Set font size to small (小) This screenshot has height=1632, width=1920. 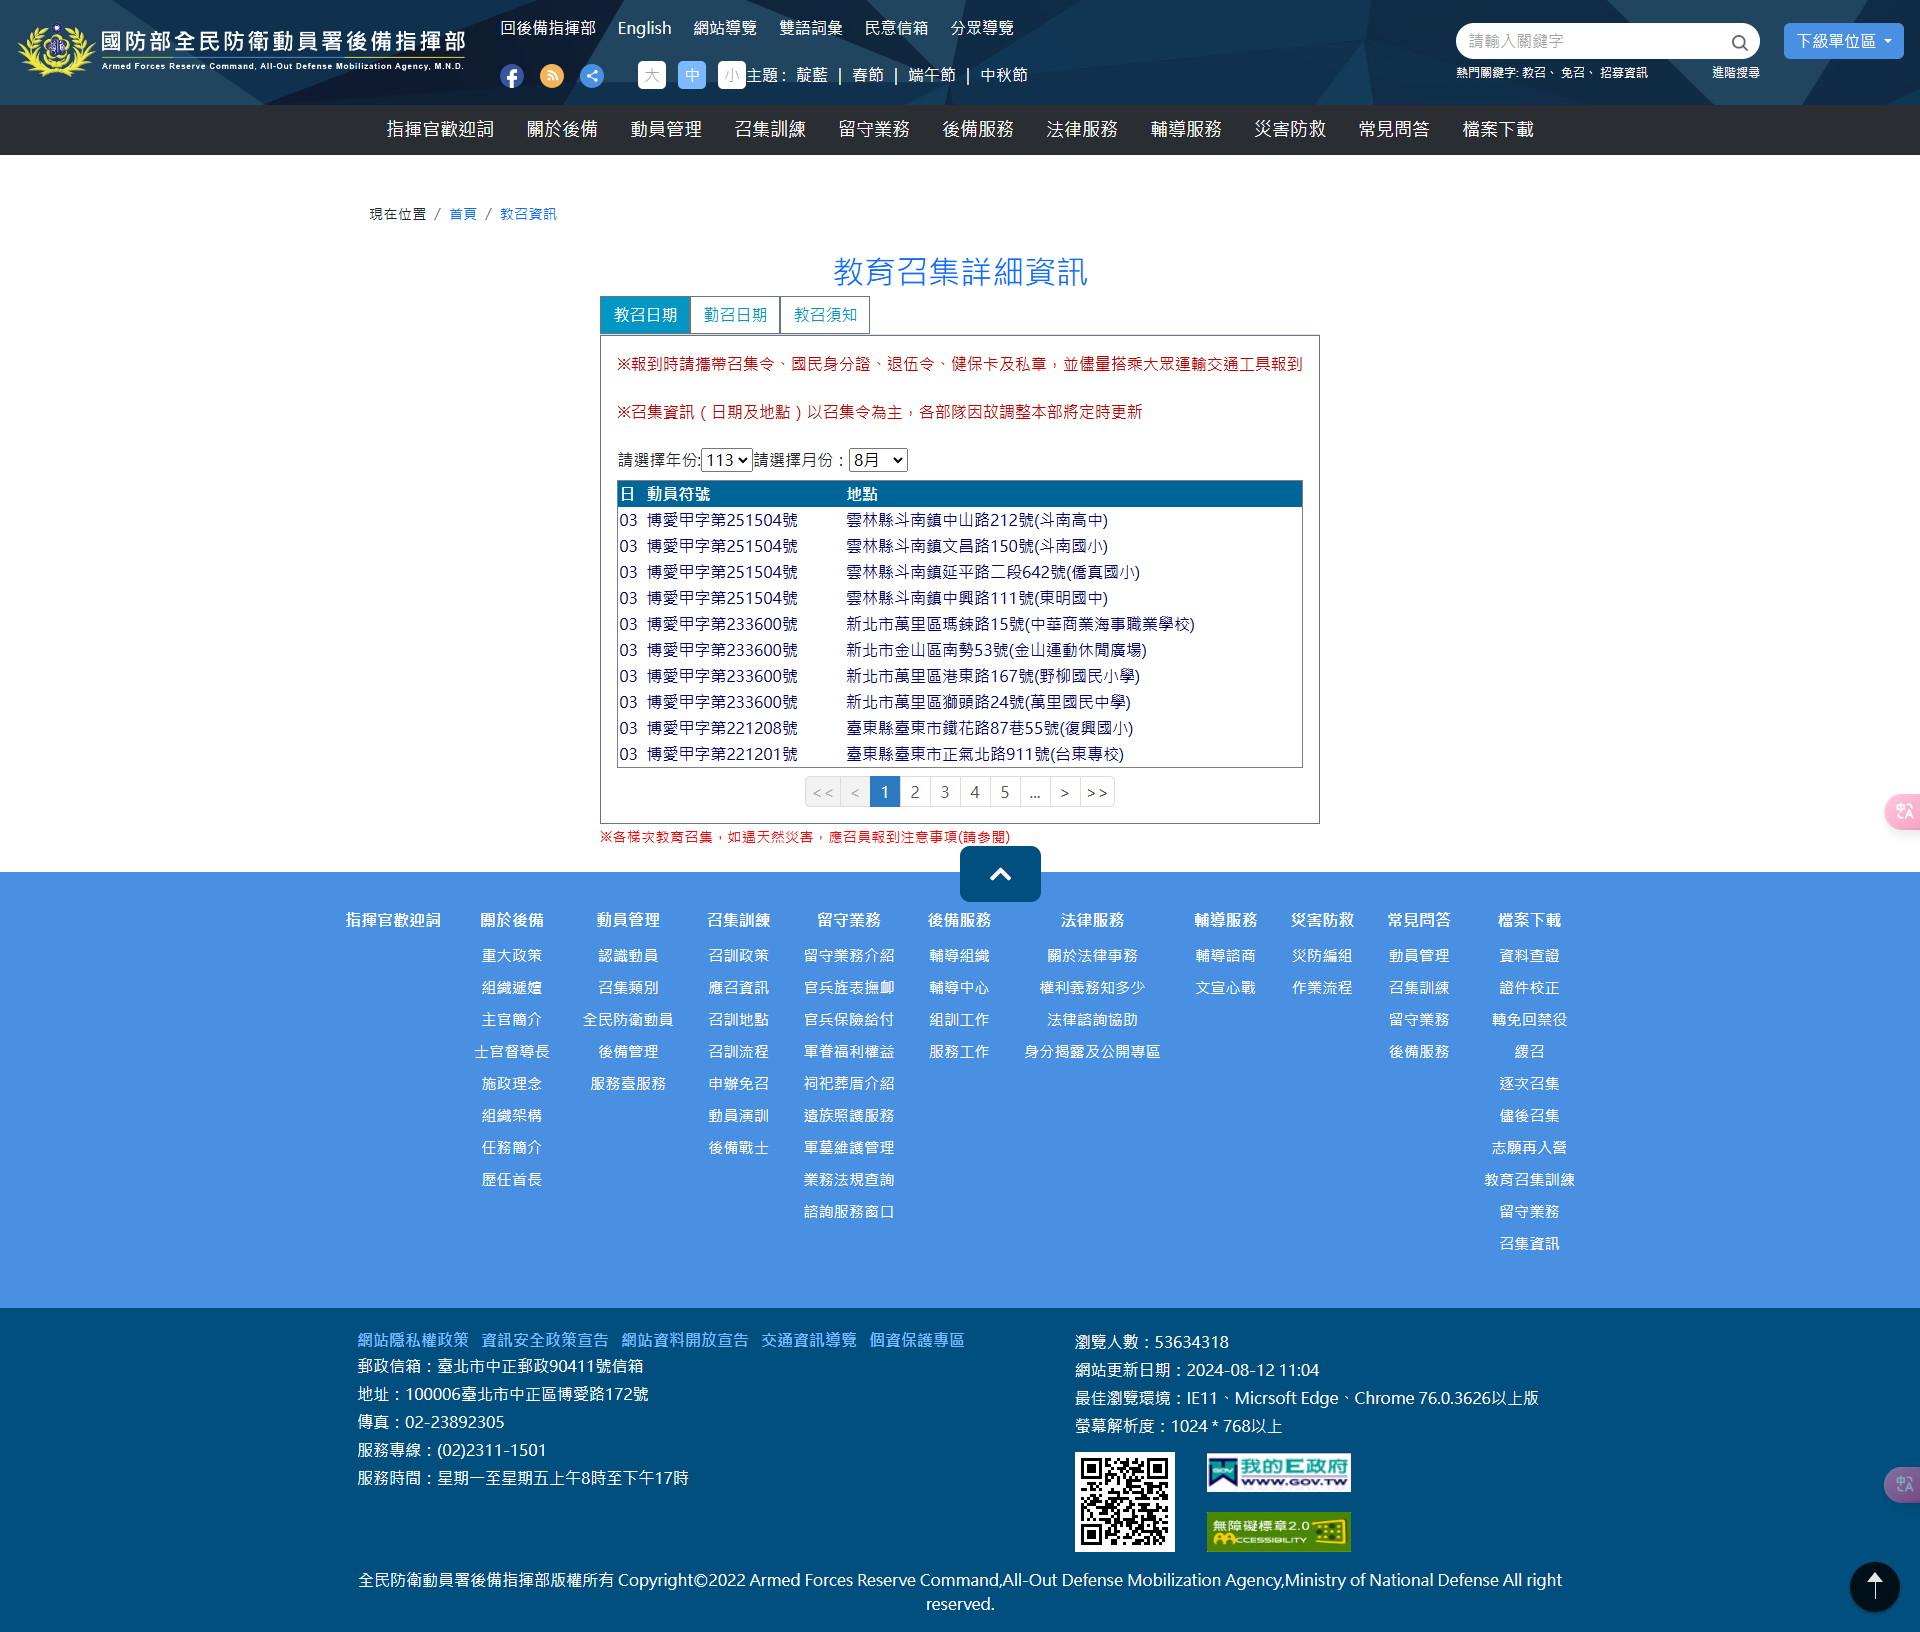click(x=731, y=75)
